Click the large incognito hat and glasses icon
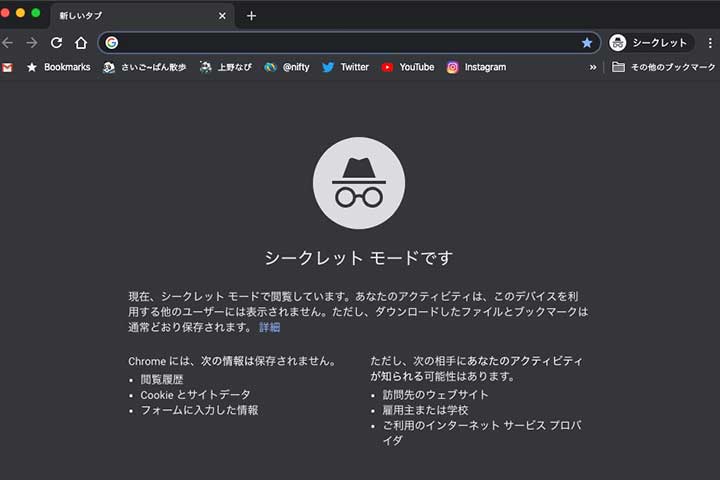Image resolution: width=720 pixels, height=480 pixels. [x=359, y=183]
